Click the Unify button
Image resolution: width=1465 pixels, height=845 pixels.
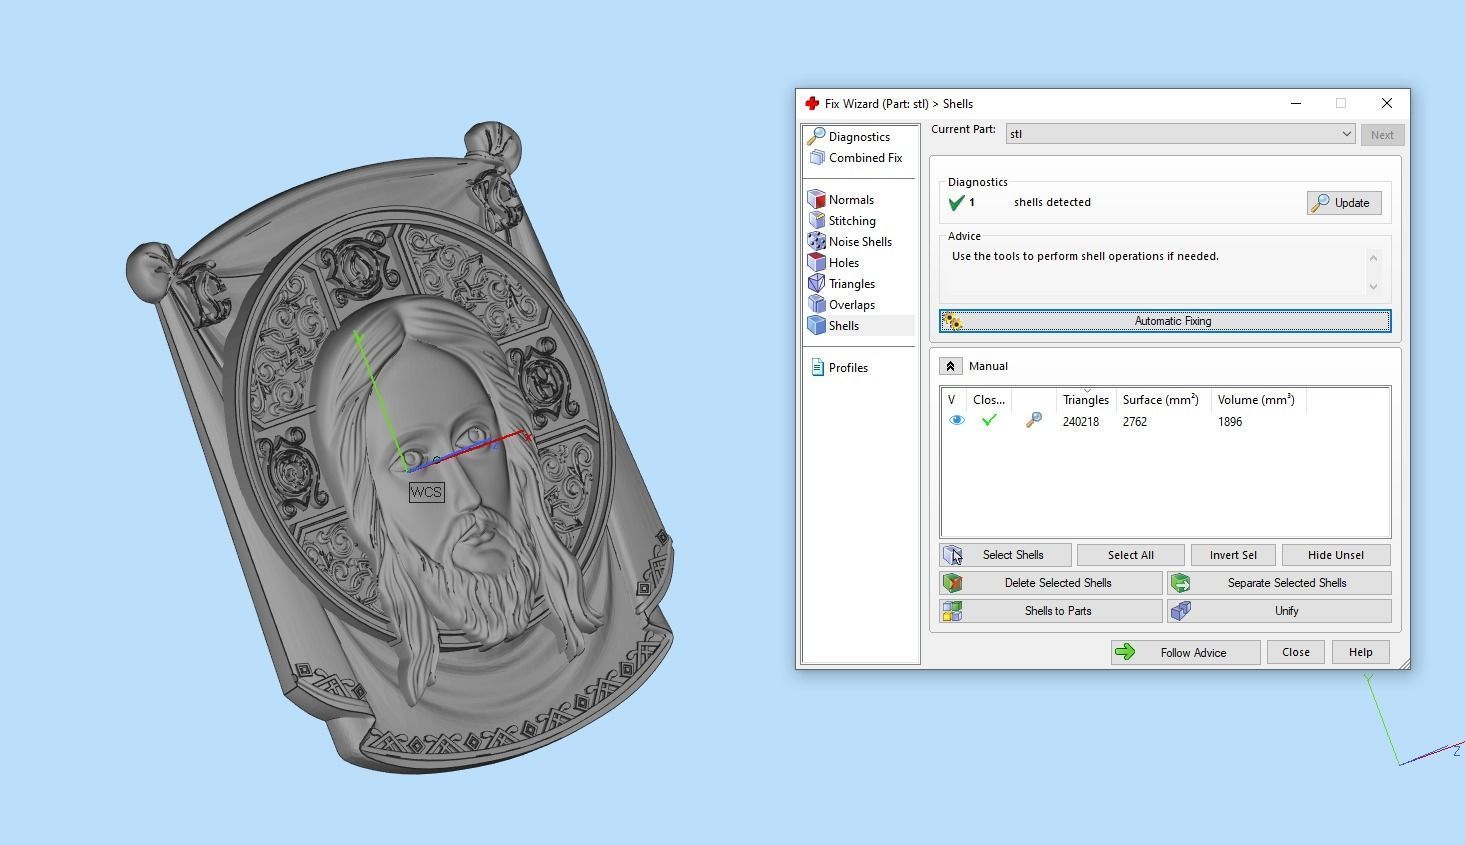coord(1279,611)
